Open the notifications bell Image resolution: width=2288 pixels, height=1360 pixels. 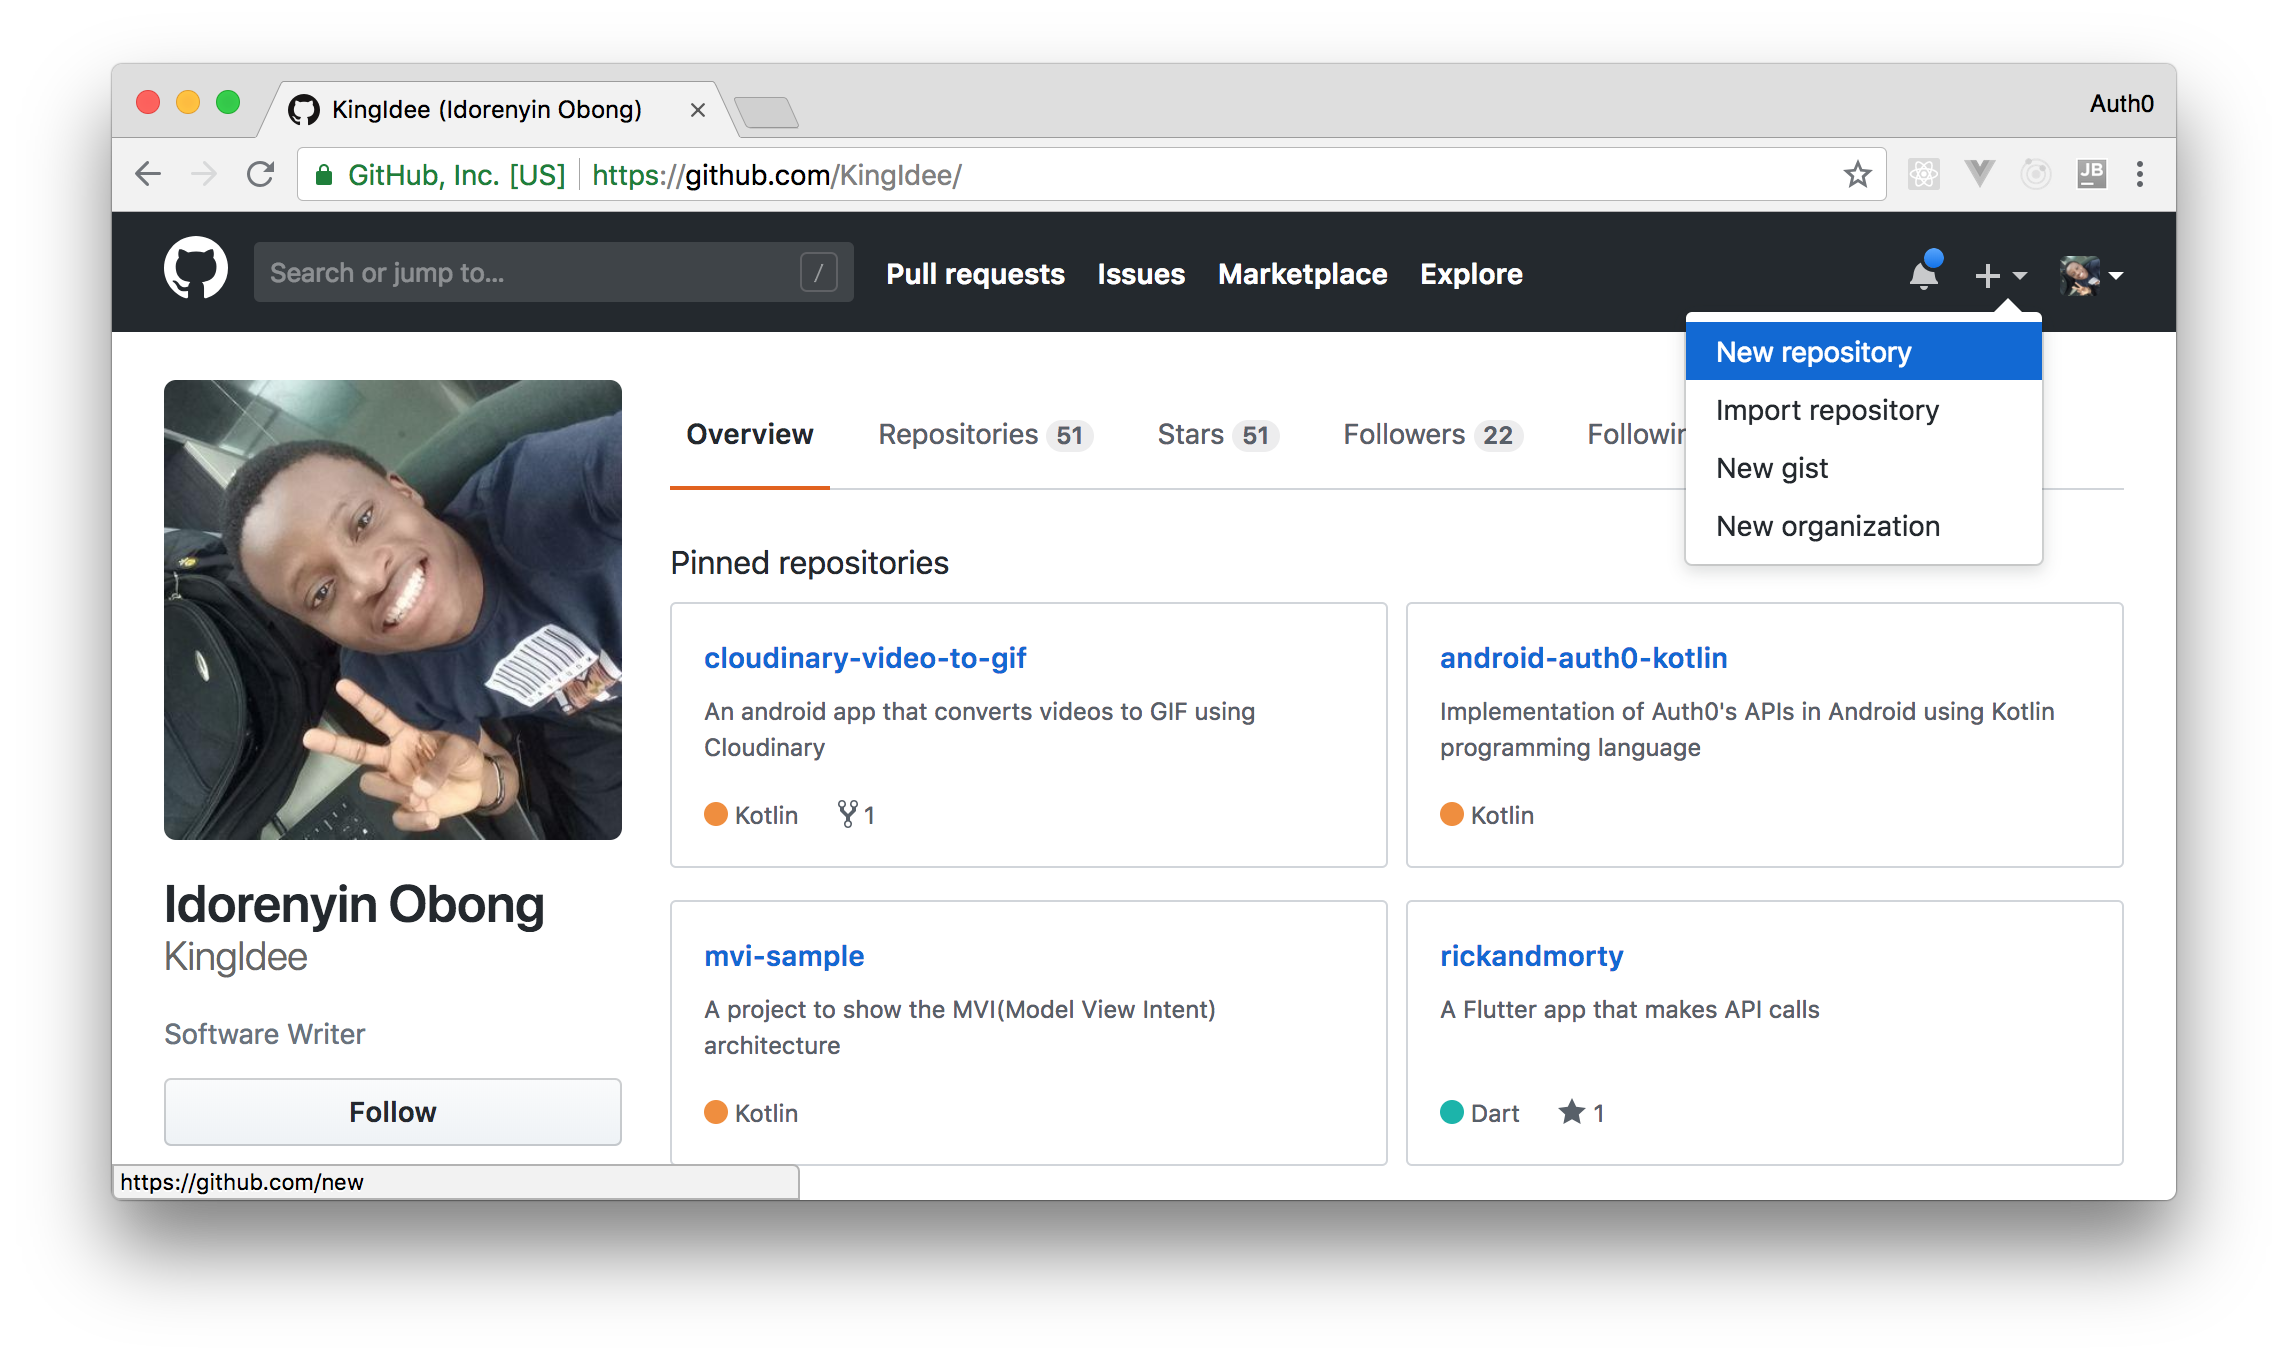tap(1923, 274)
